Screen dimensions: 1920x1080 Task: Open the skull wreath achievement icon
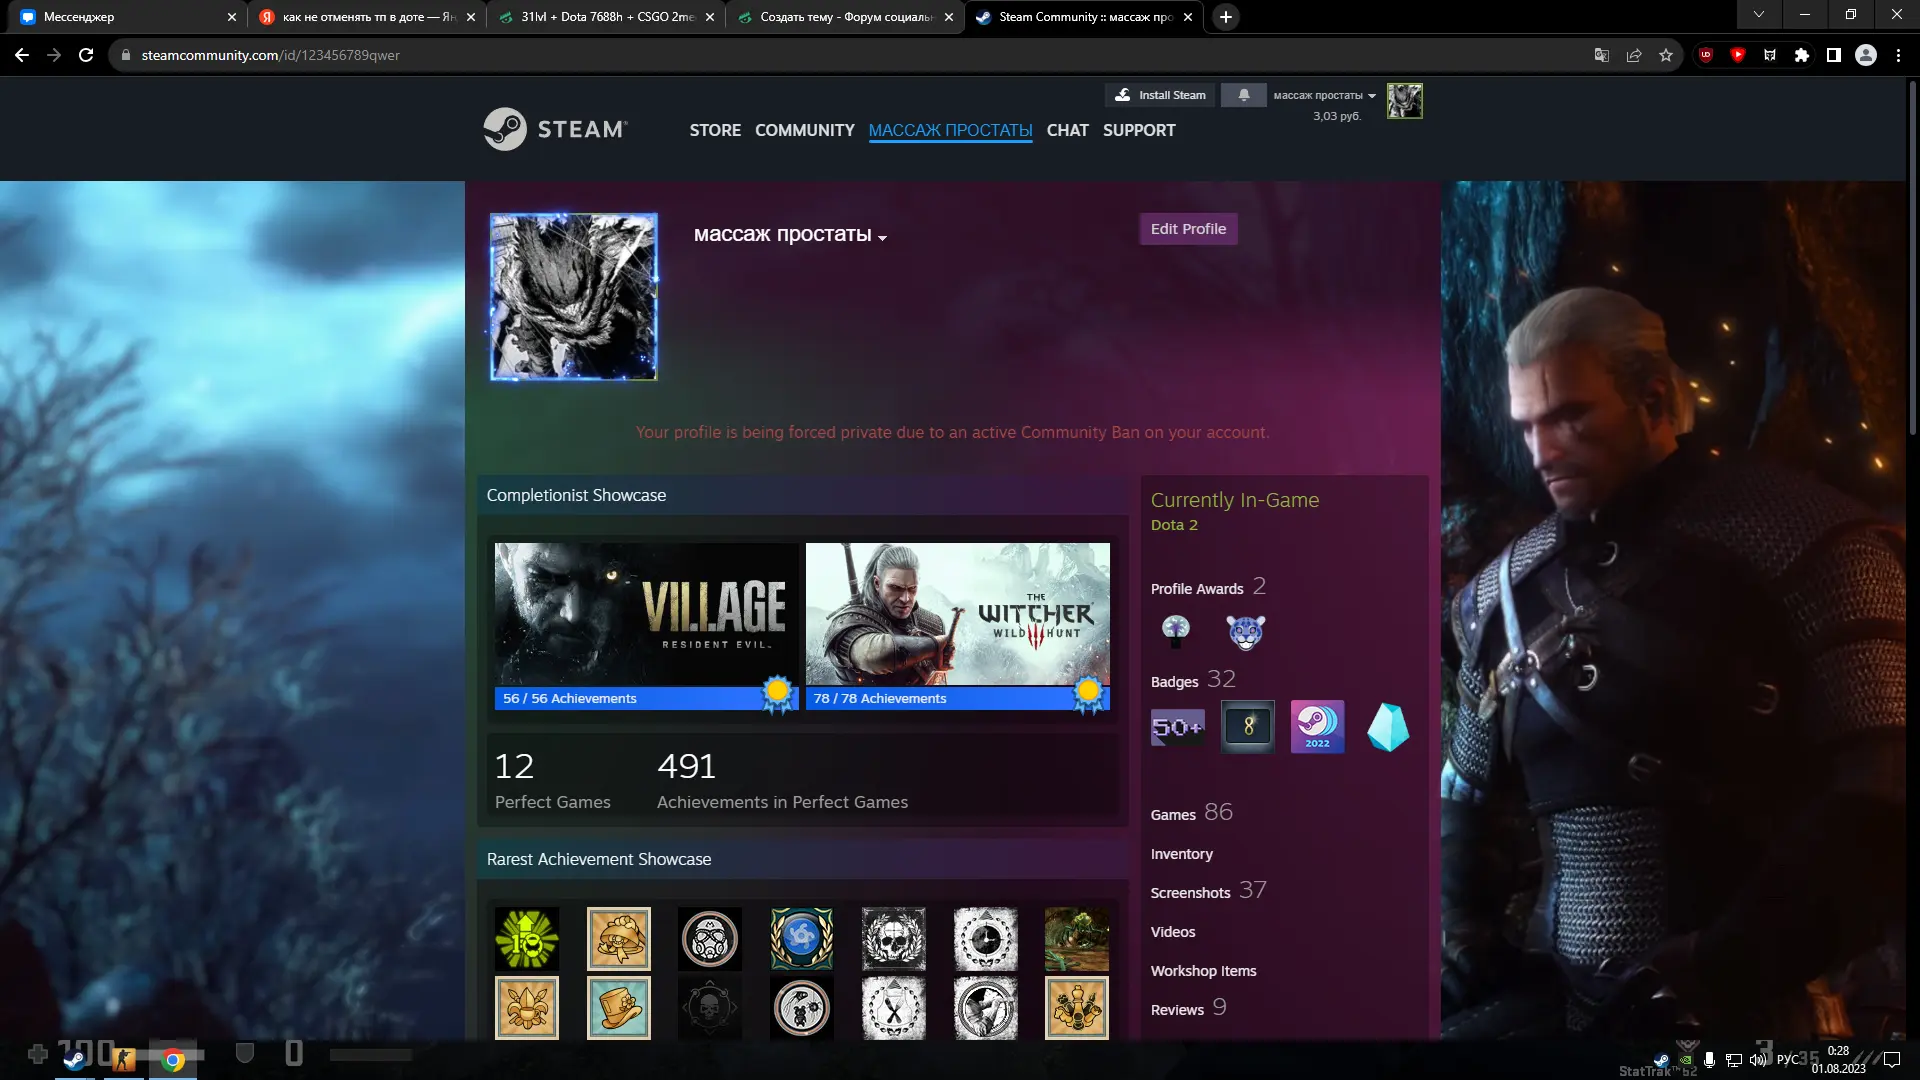point(894,939)
